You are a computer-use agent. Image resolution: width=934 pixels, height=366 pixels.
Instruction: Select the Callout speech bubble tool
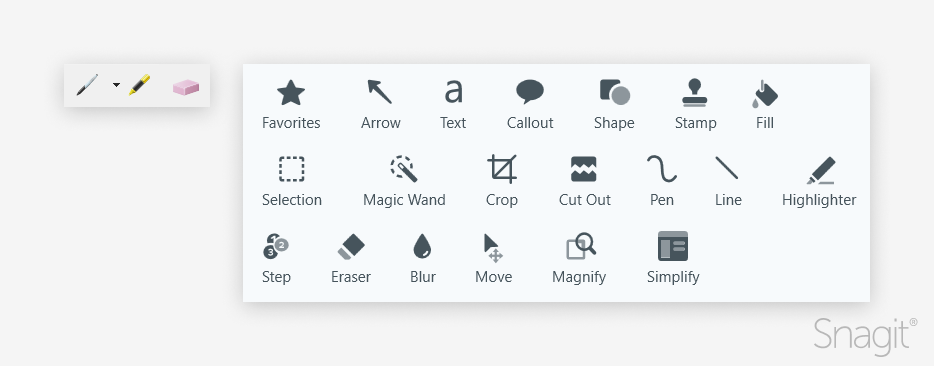530,105
